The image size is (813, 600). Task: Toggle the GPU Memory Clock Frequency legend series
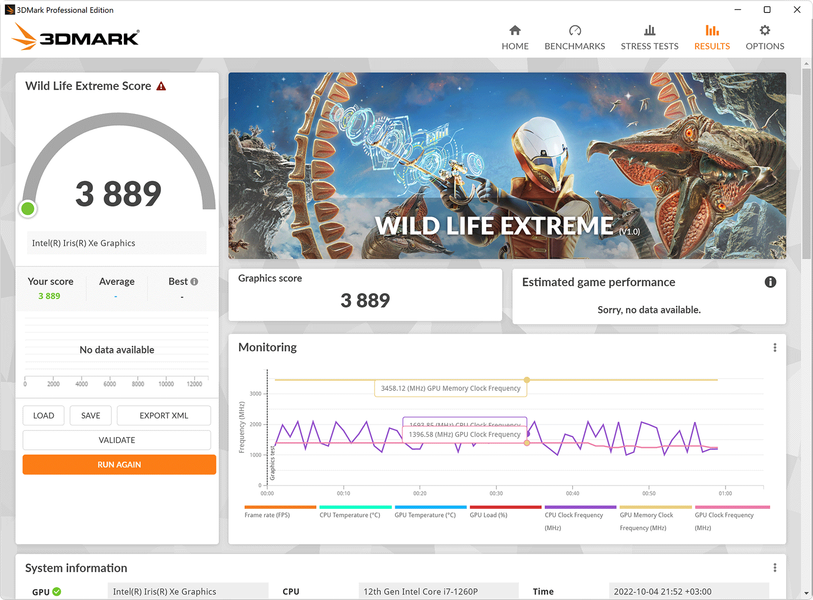(655, 518)
